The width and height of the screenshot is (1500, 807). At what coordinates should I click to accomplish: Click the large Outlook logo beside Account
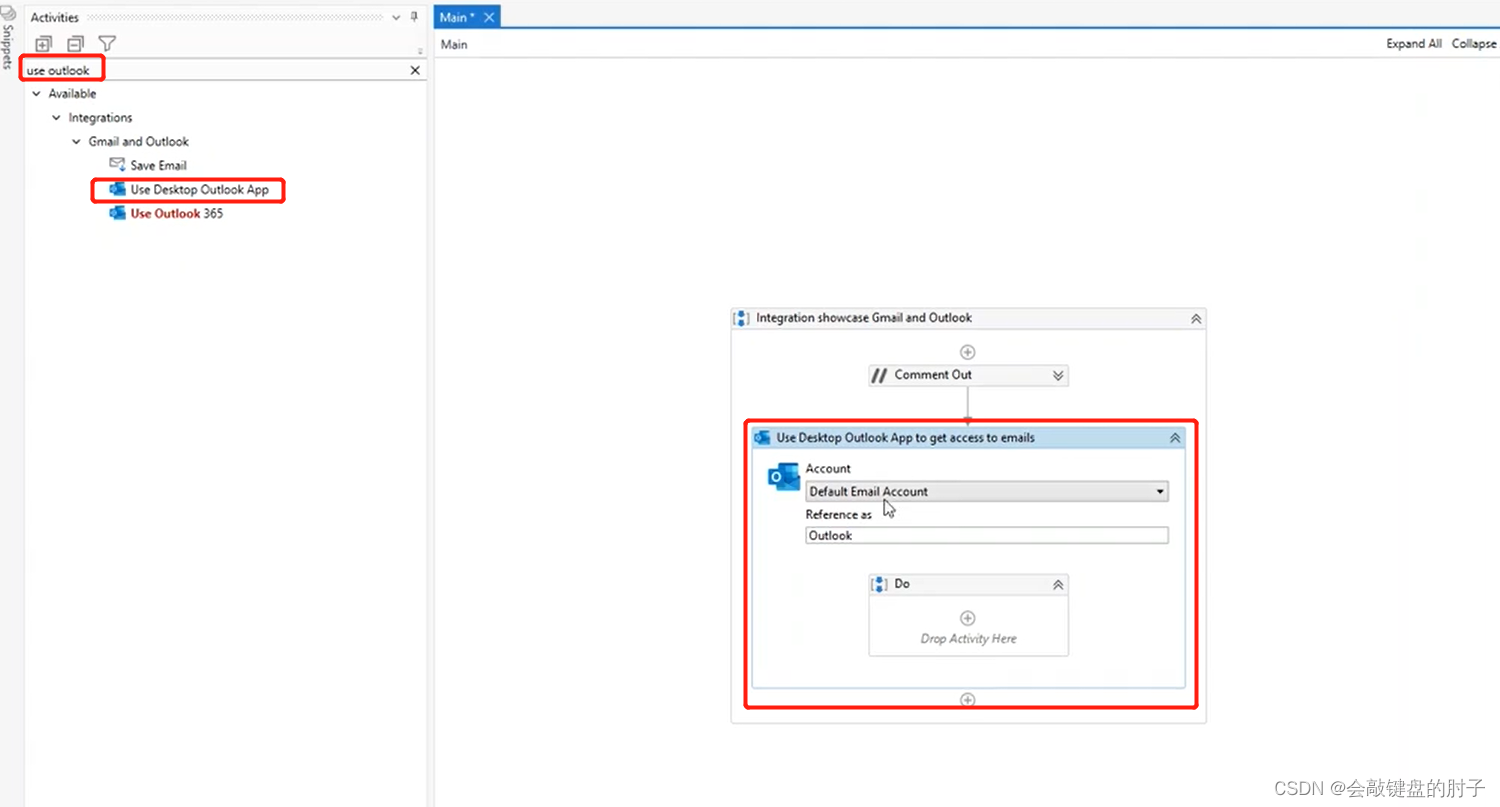click(783, 477)
